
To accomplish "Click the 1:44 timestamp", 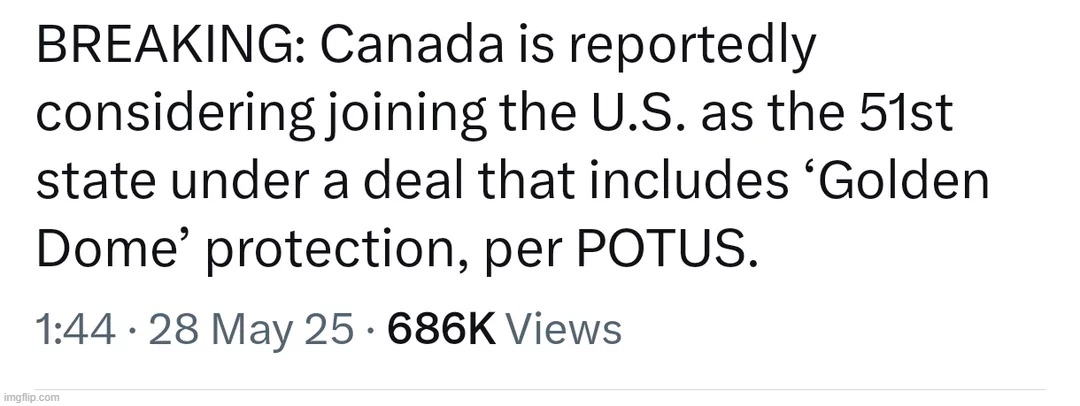I will click(x=76, y=329).
